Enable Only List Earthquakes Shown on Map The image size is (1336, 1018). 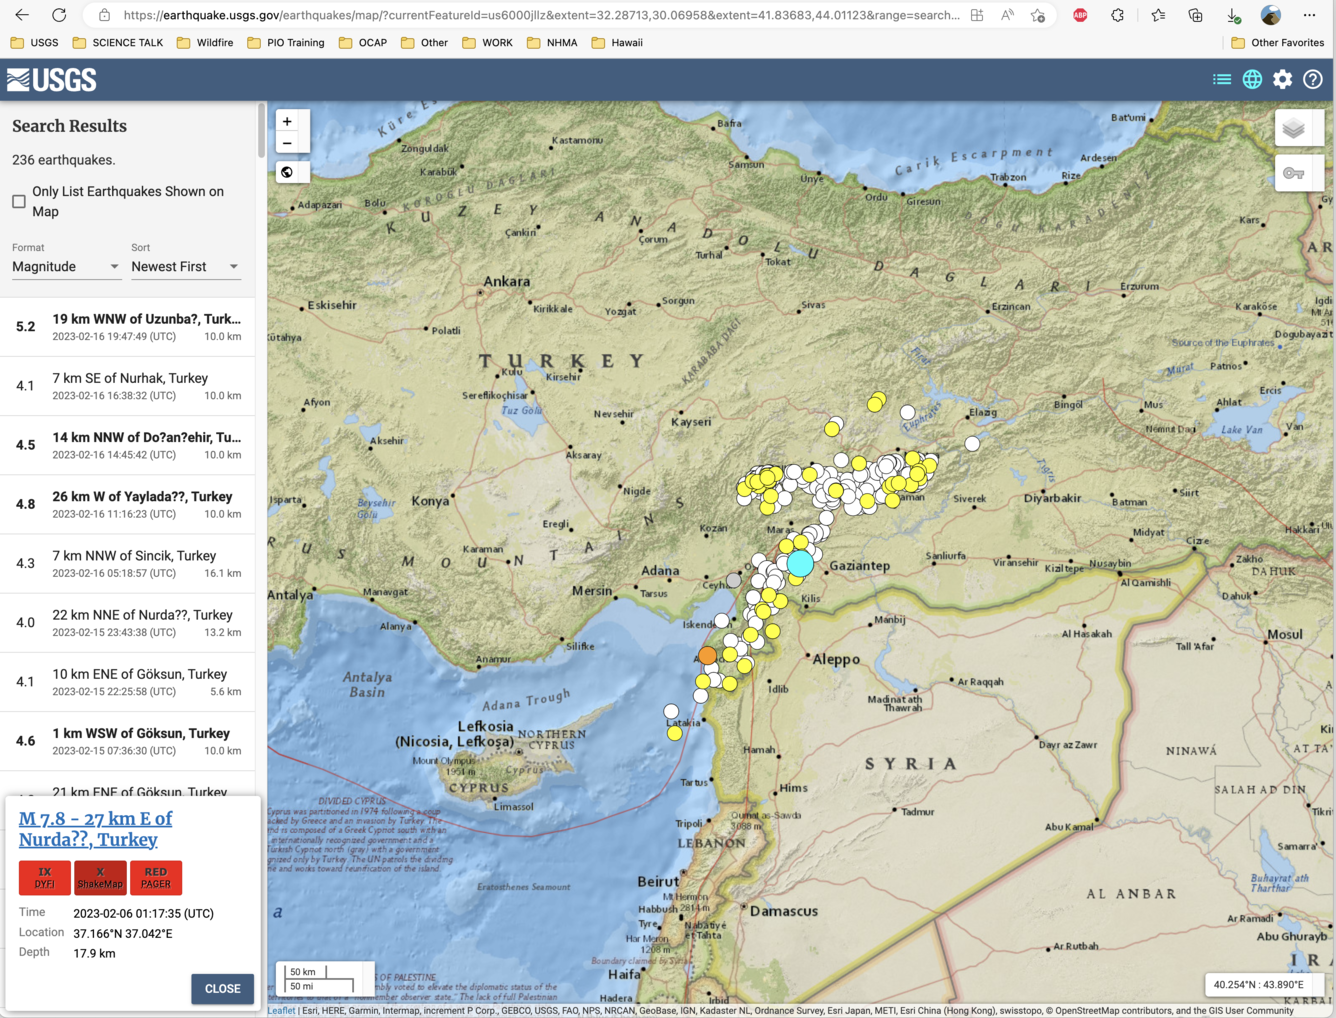pos(18,201)
